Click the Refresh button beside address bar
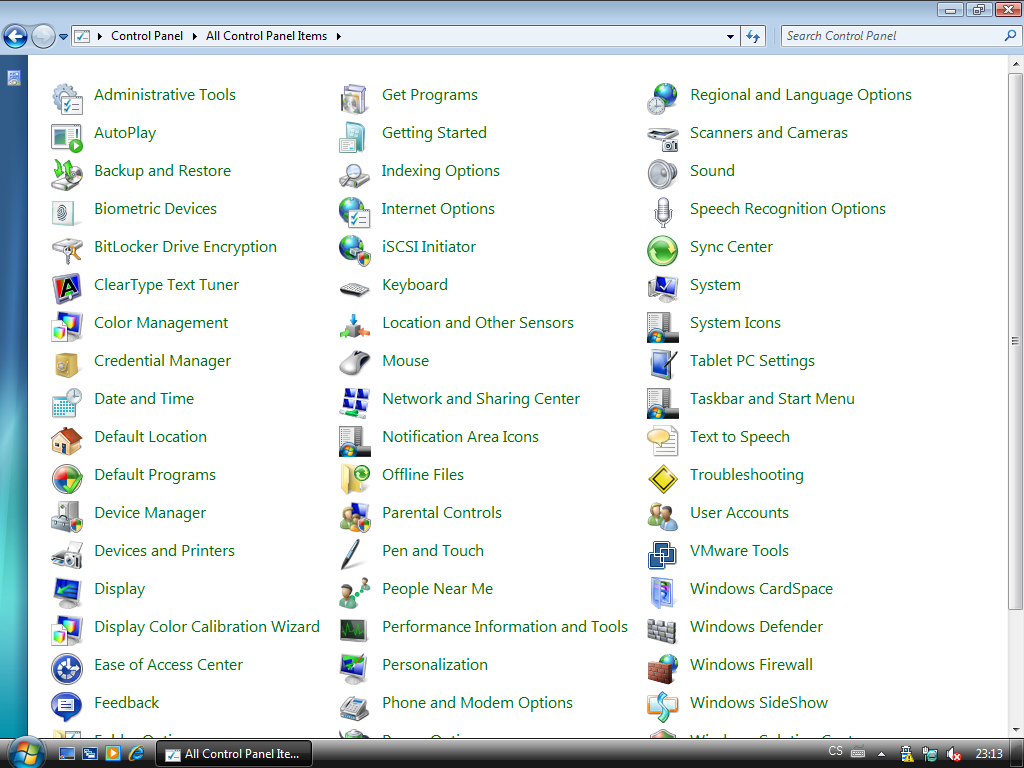 click(x=753, y=37)
